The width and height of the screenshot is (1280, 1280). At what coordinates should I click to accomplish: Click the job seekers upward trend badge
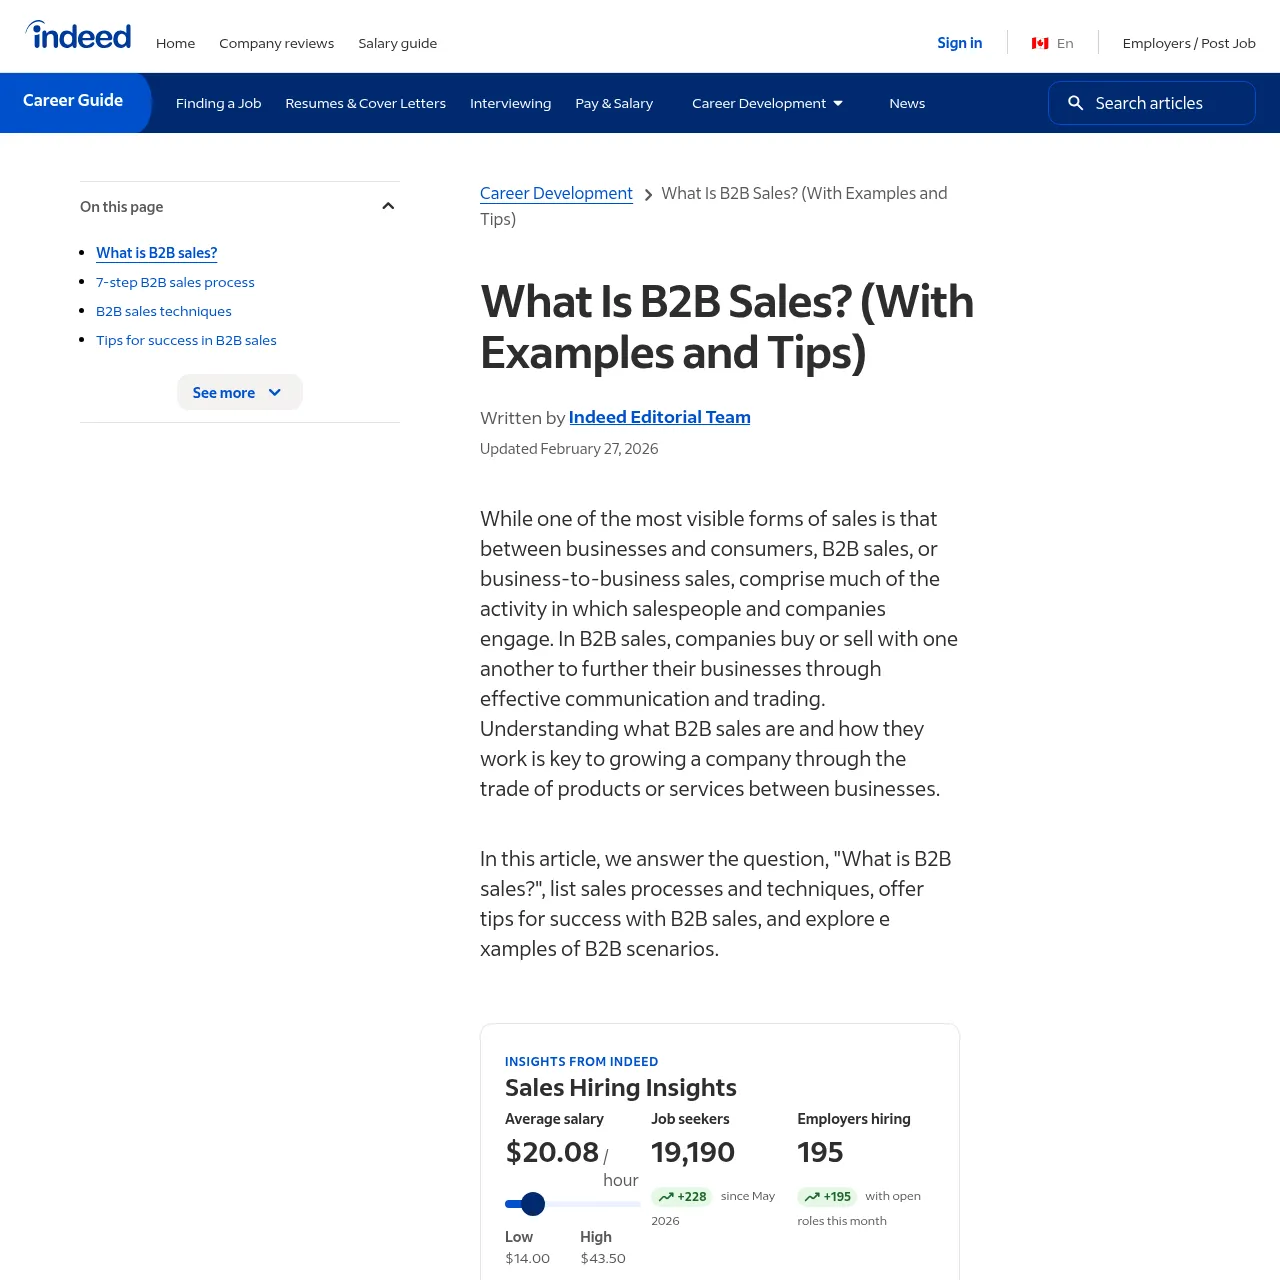pyautogui.click(x=681, y=1197)
